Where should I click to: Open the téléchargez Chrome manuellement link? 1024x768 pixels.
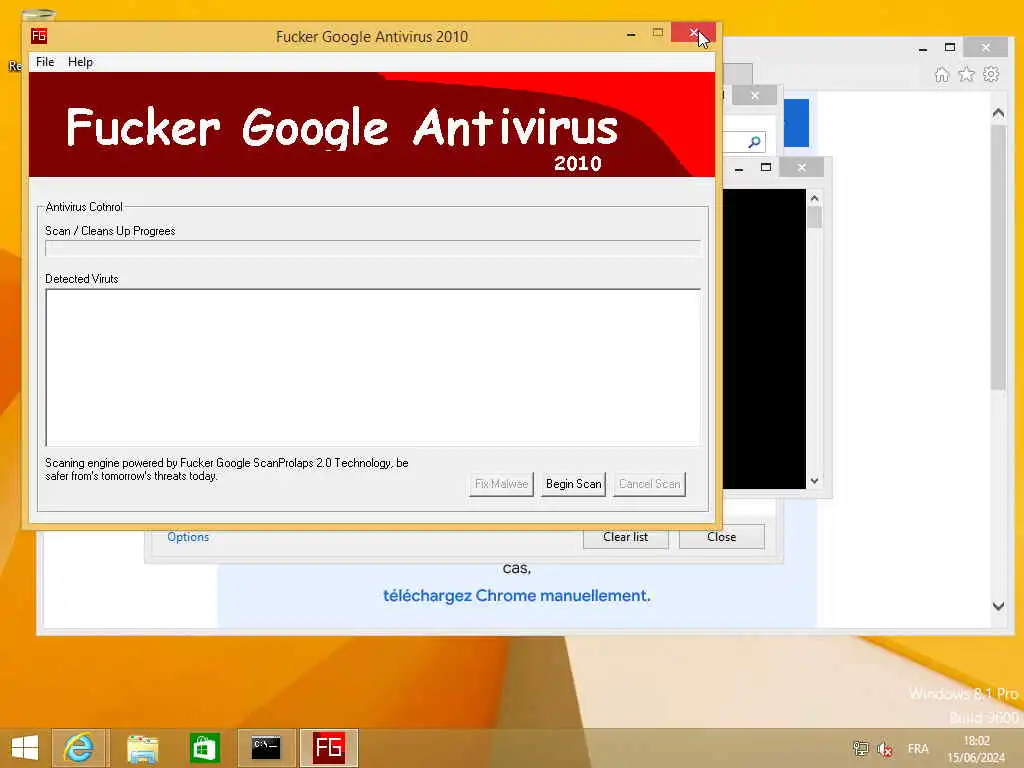click(517, 596)
